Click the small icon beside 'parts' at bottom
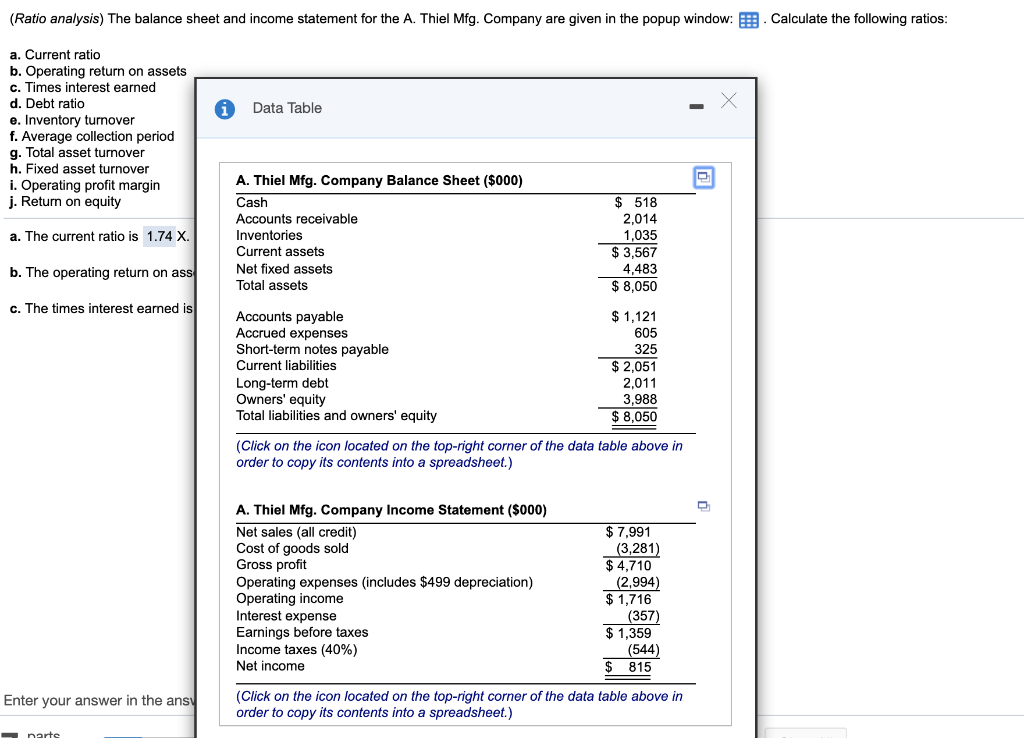1024x738 pixels. [x=10, y=733]
